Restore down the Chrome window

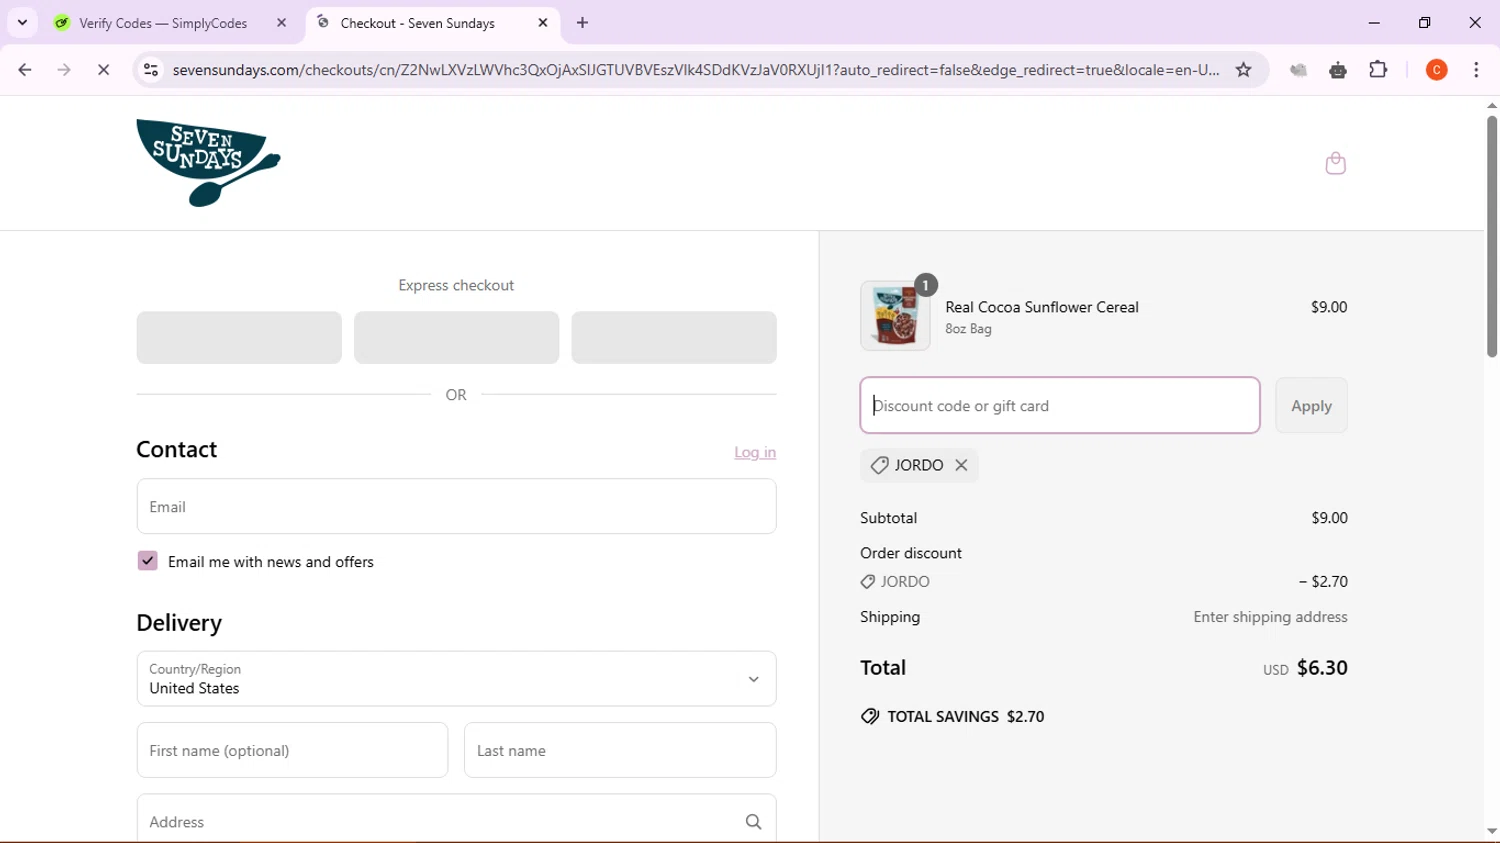pos(1424,22)
